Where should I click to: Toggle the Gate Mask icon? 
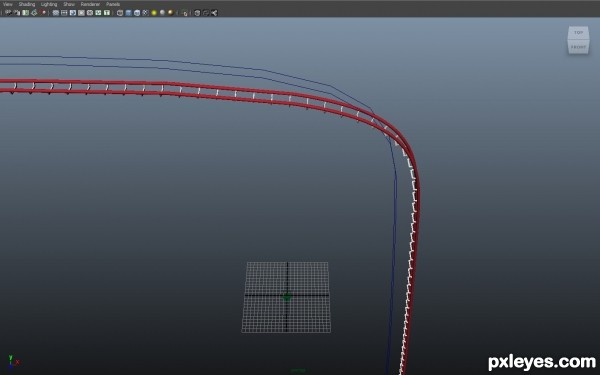[81, 13]
